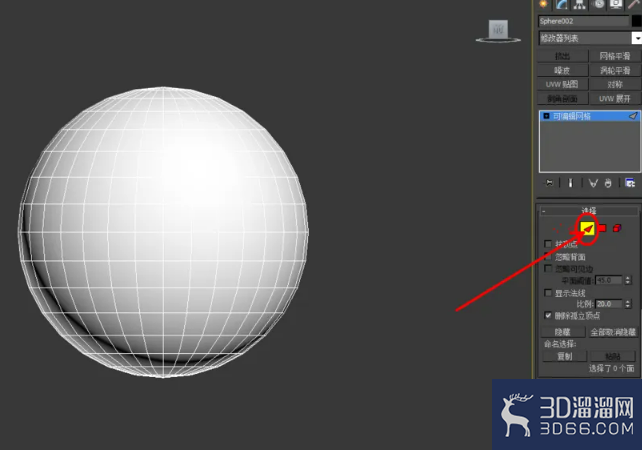Click the Make Unique icon

[593, 183]
